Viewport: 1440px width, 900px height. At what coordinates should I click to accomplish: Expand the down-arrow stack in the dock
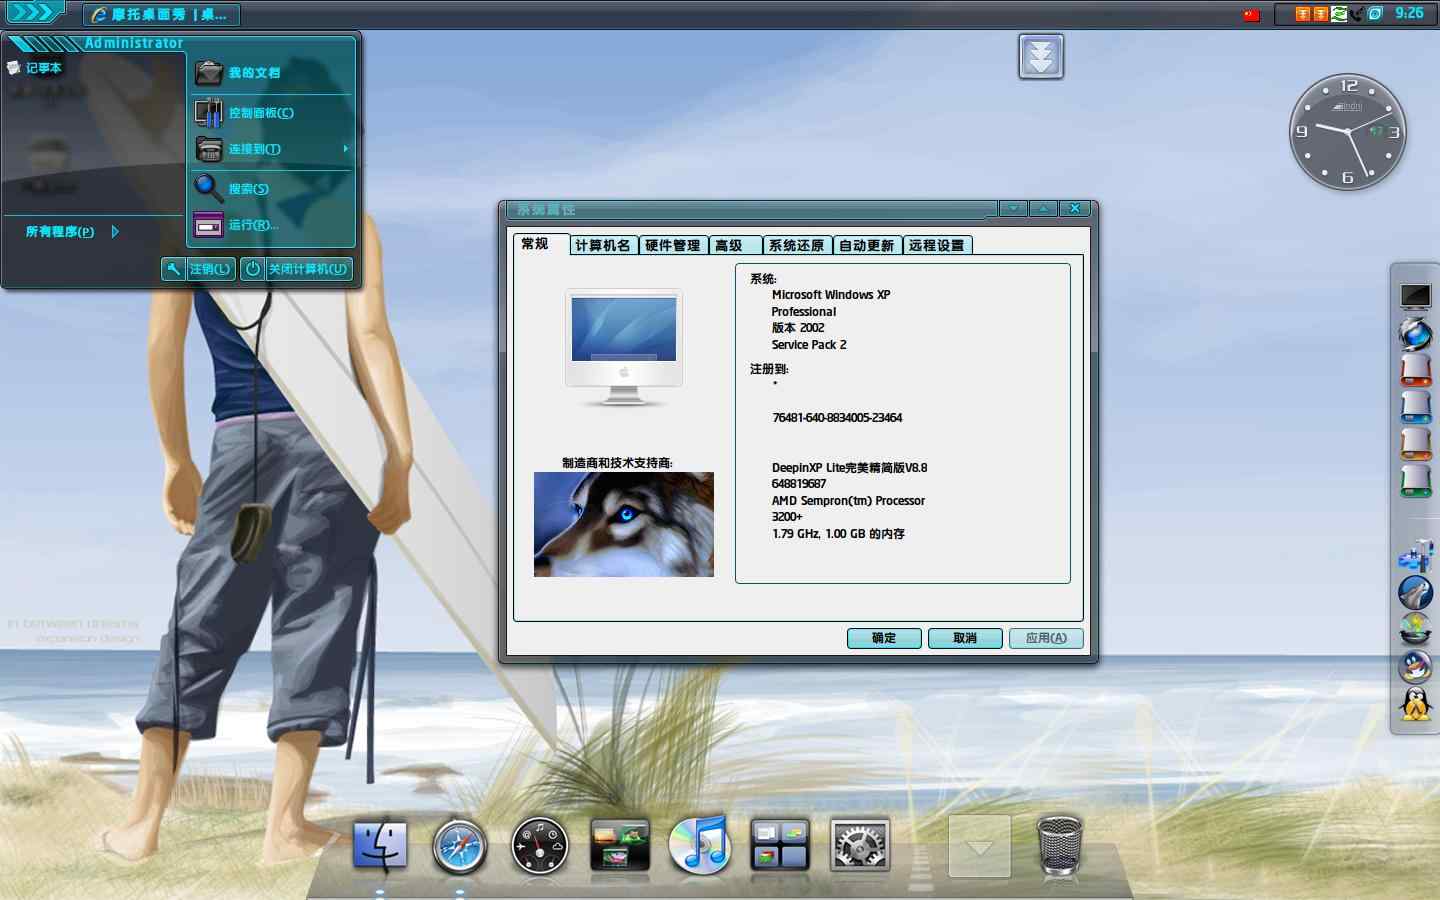980,846
